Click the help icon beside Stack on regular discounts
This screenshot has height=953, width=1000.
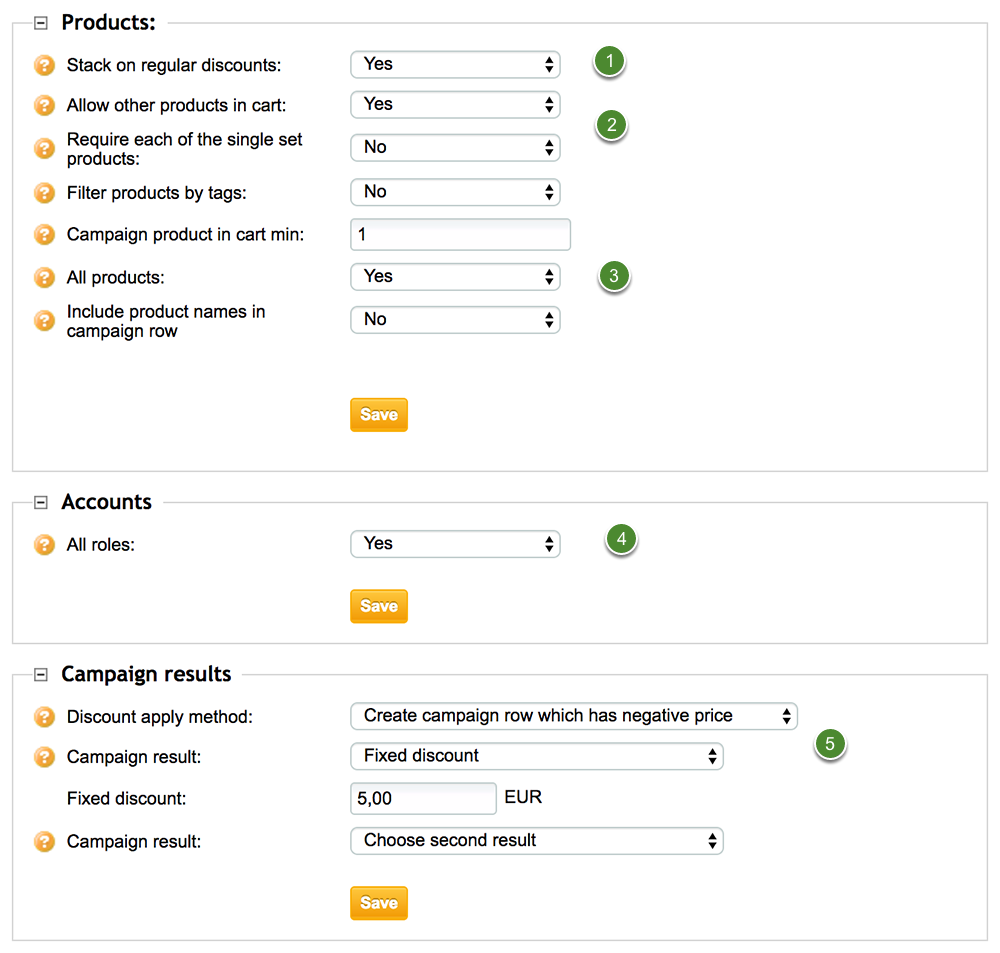tap(44, 63)
